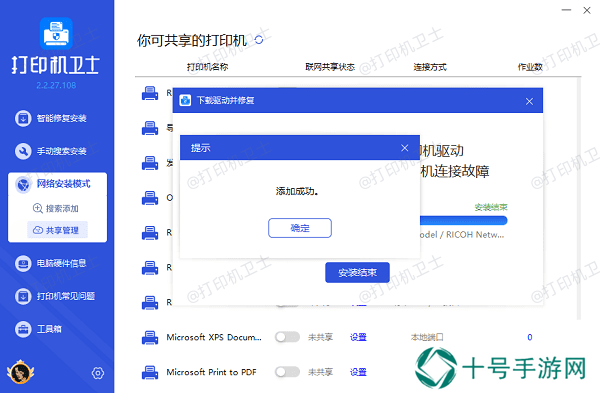This screenshot has width=600, height=393.
Task: Click 确定 in the 提示 dialog
Action: tap(300, 228)
